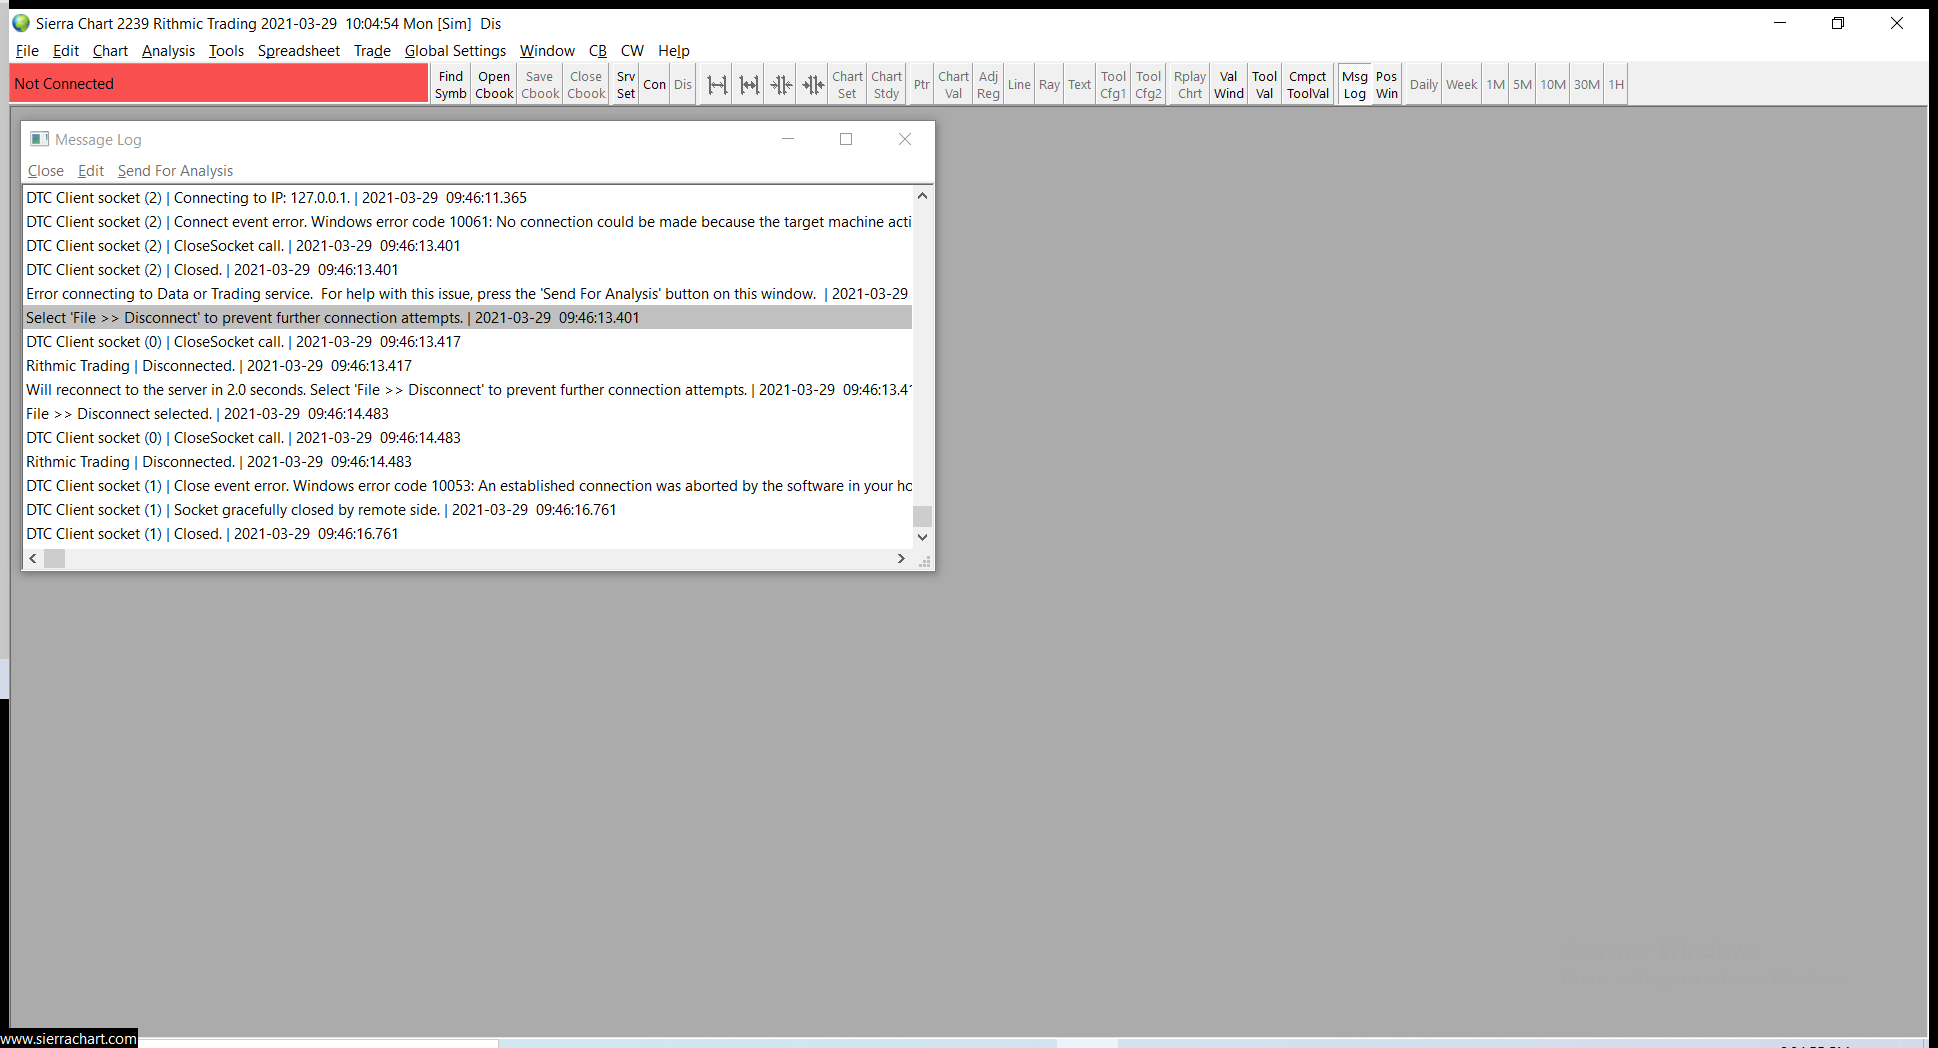
Task: Select the 30M timeframe button
Action: [1587, 85]
